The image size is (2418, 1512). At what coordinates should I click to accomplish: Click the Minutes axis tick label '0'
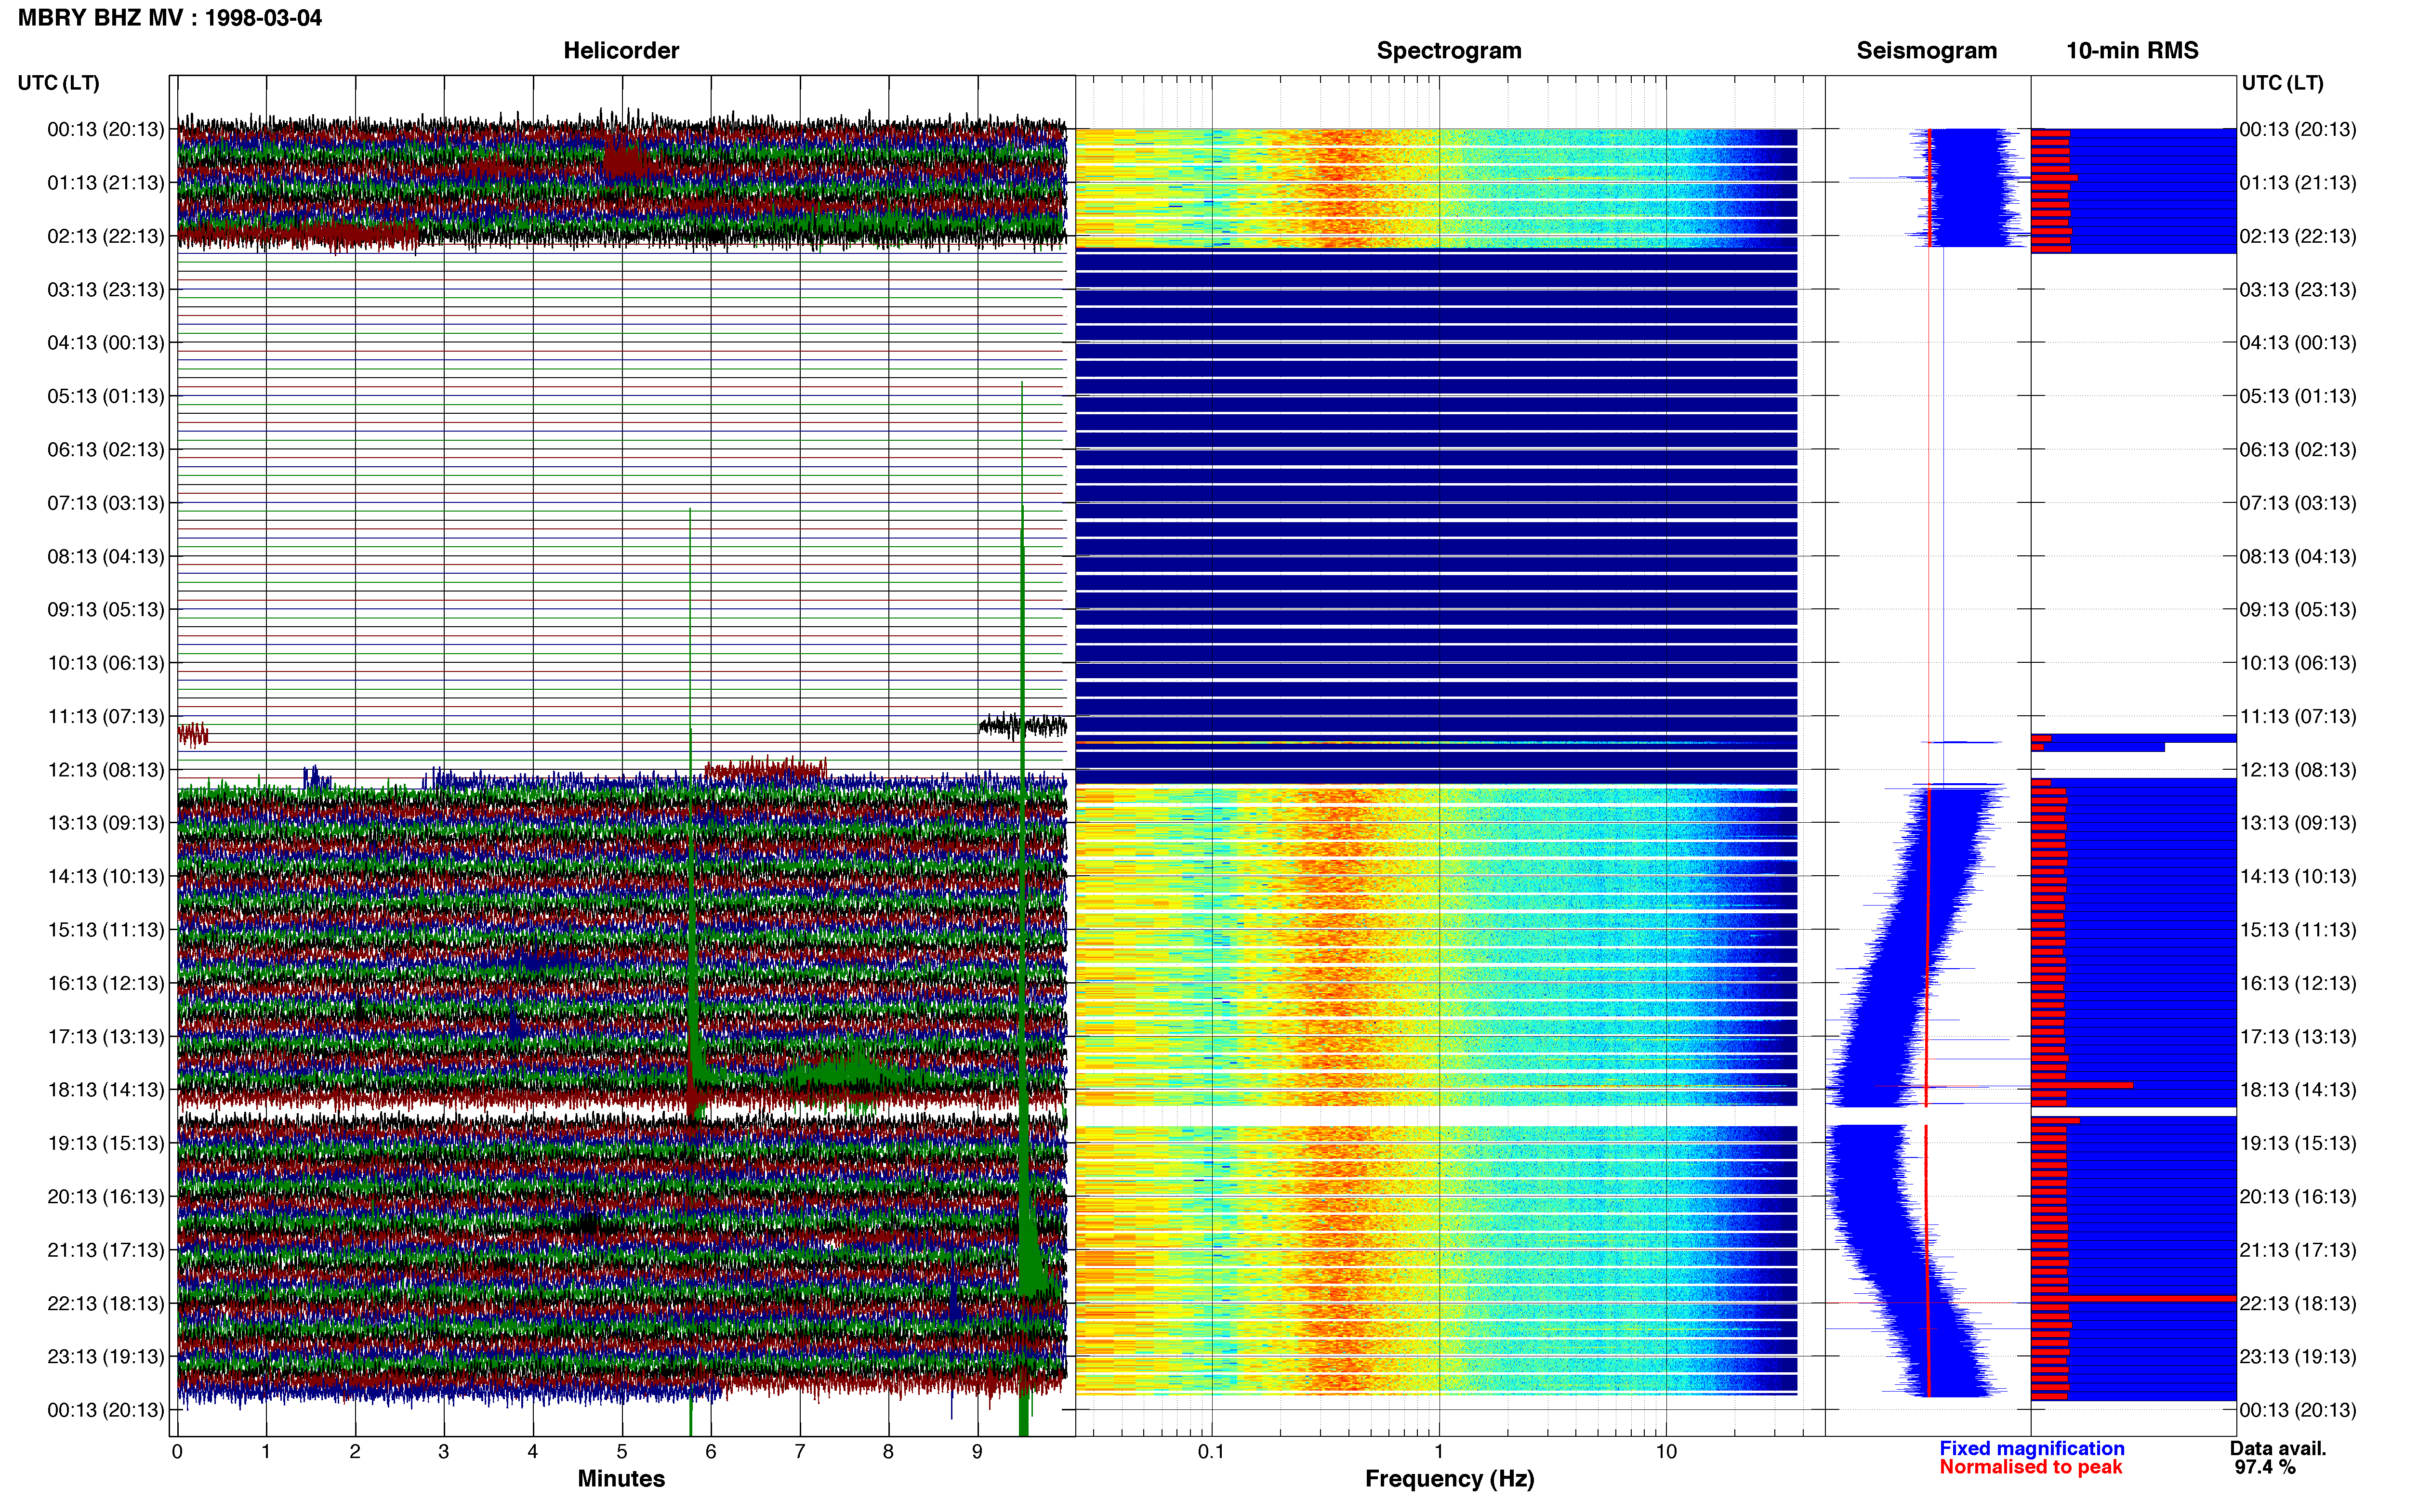click(x=177, y=1452)
